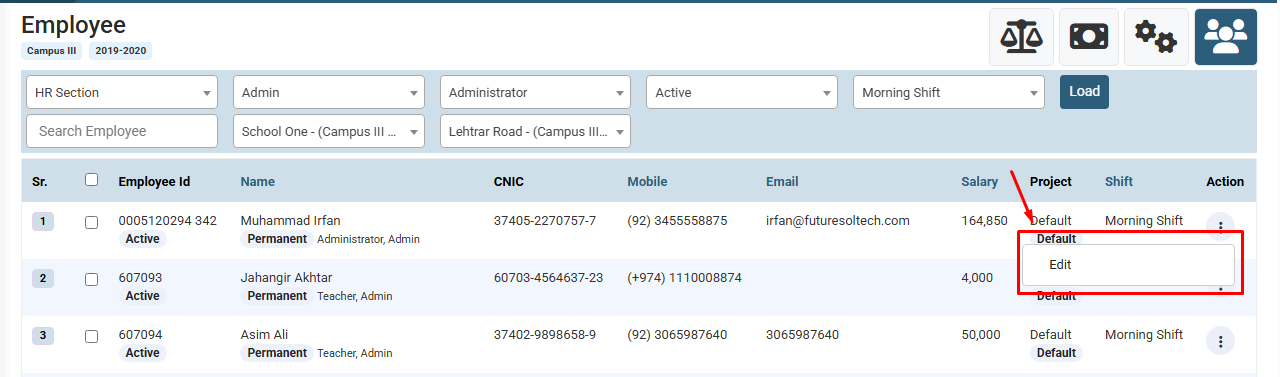Screen dimensions: 1280x377
Task: Click salary value 164,850
Action: point(984,220)
